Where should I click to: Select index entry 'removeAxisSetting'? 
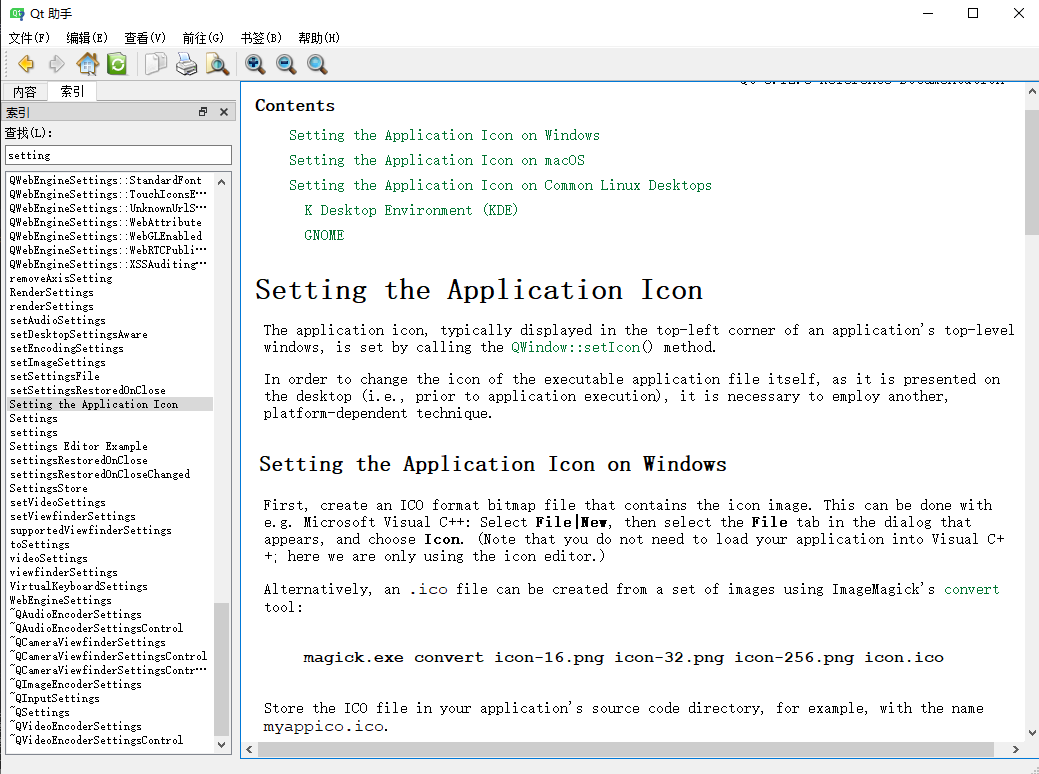pos(110,278)
